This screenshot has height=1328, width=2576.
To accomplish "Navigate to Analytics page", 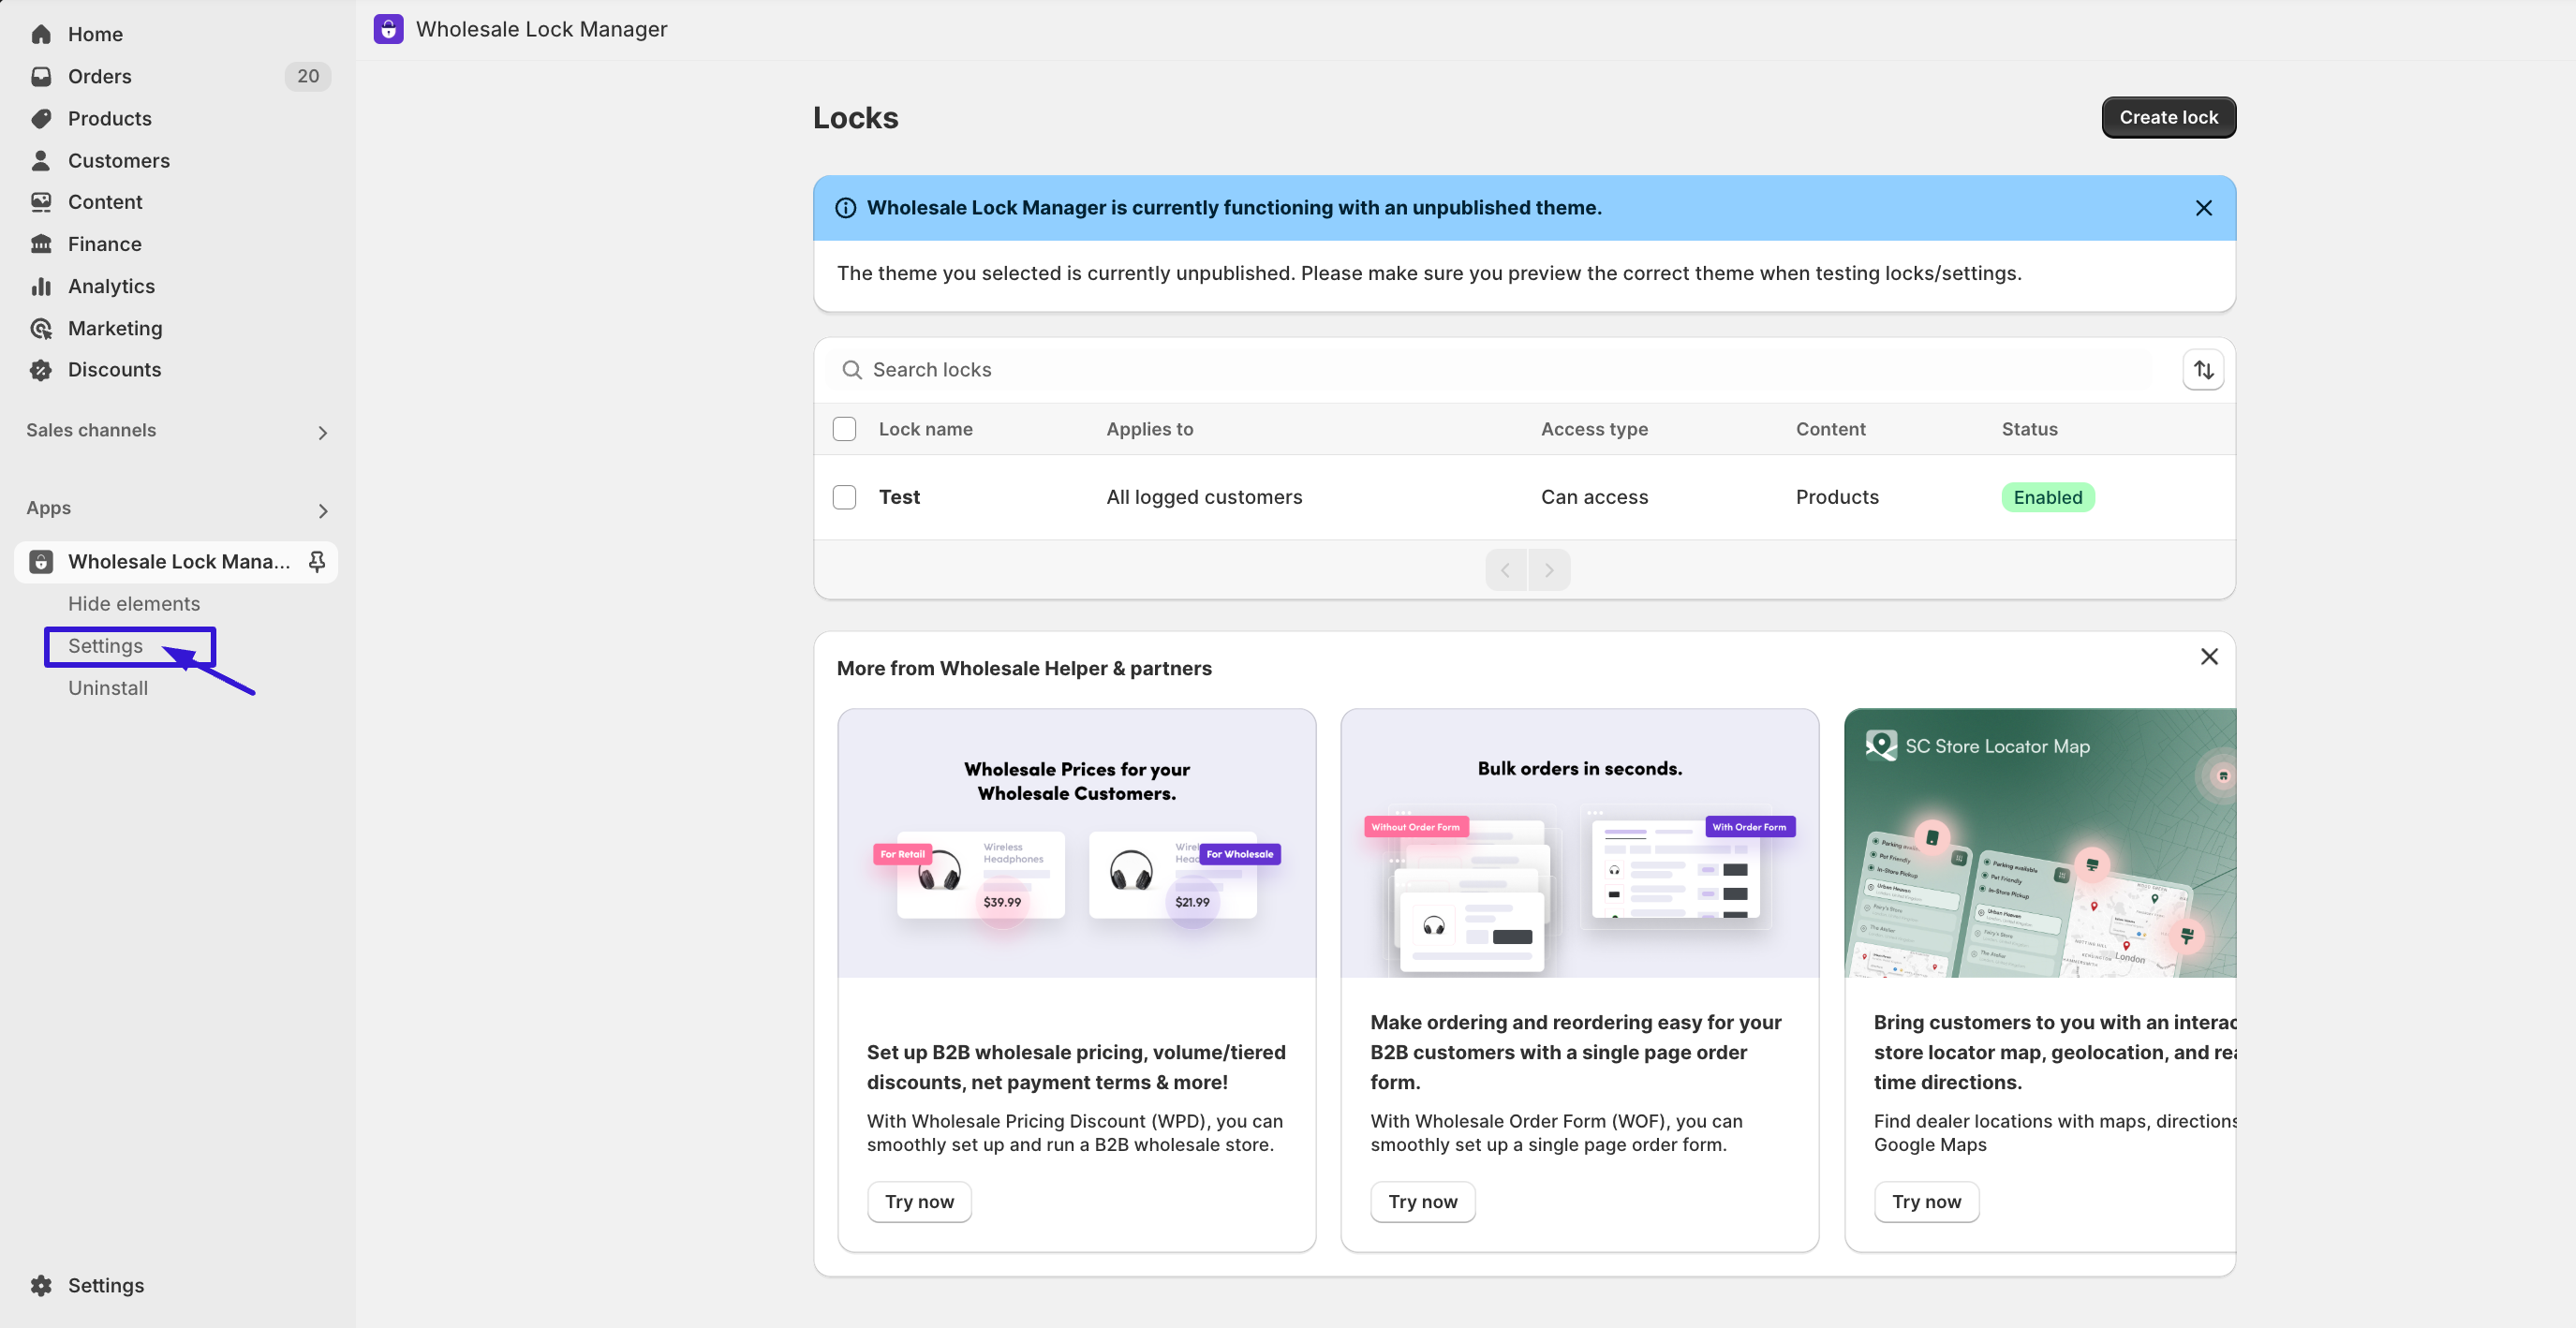I will click(112, 286).
